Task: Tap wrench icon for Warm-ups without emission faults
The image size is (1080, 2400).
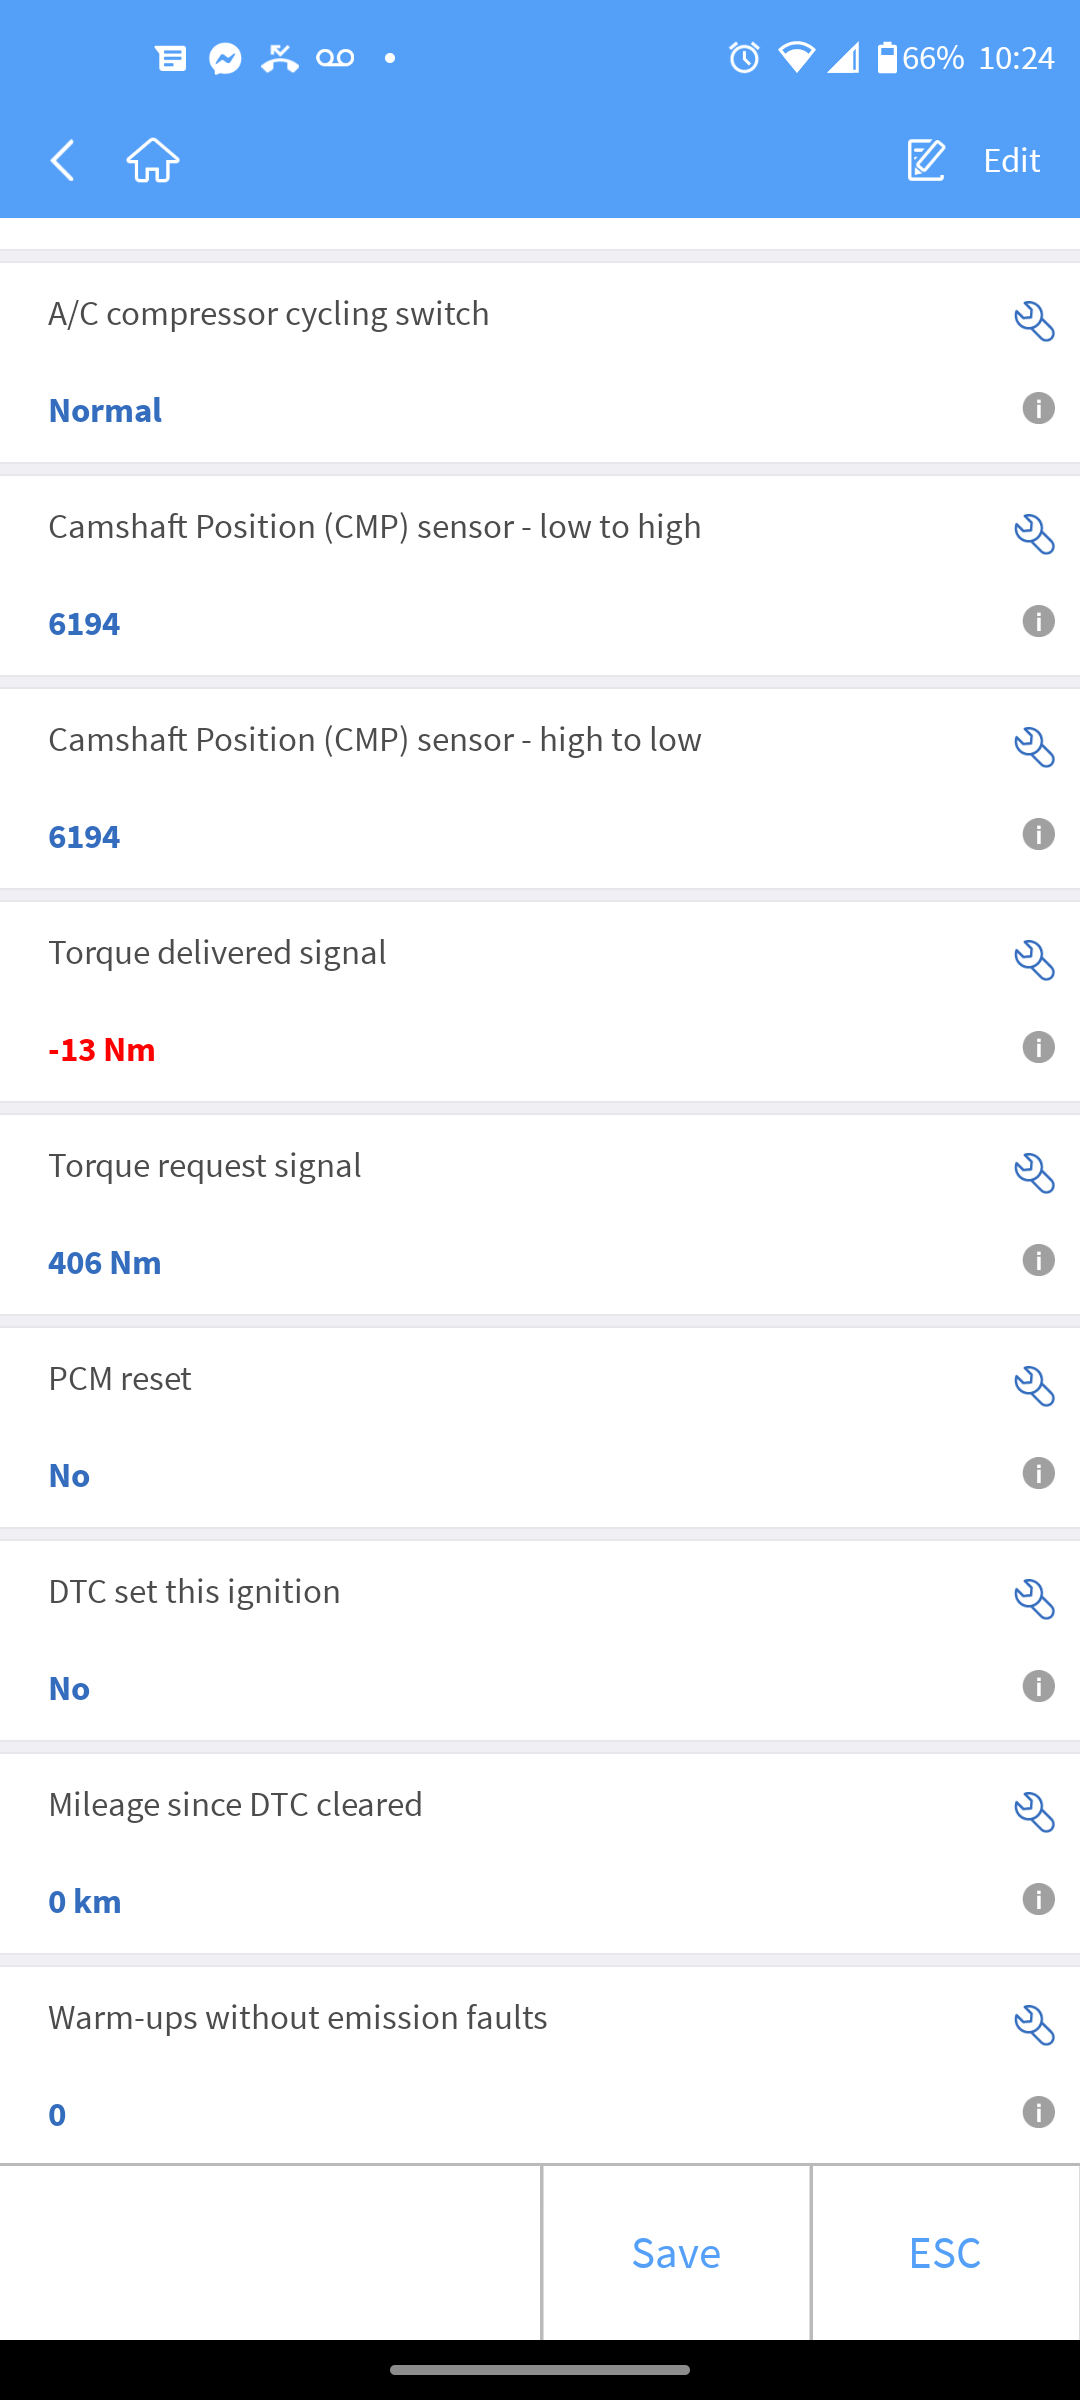Action: [1034, 2026]
